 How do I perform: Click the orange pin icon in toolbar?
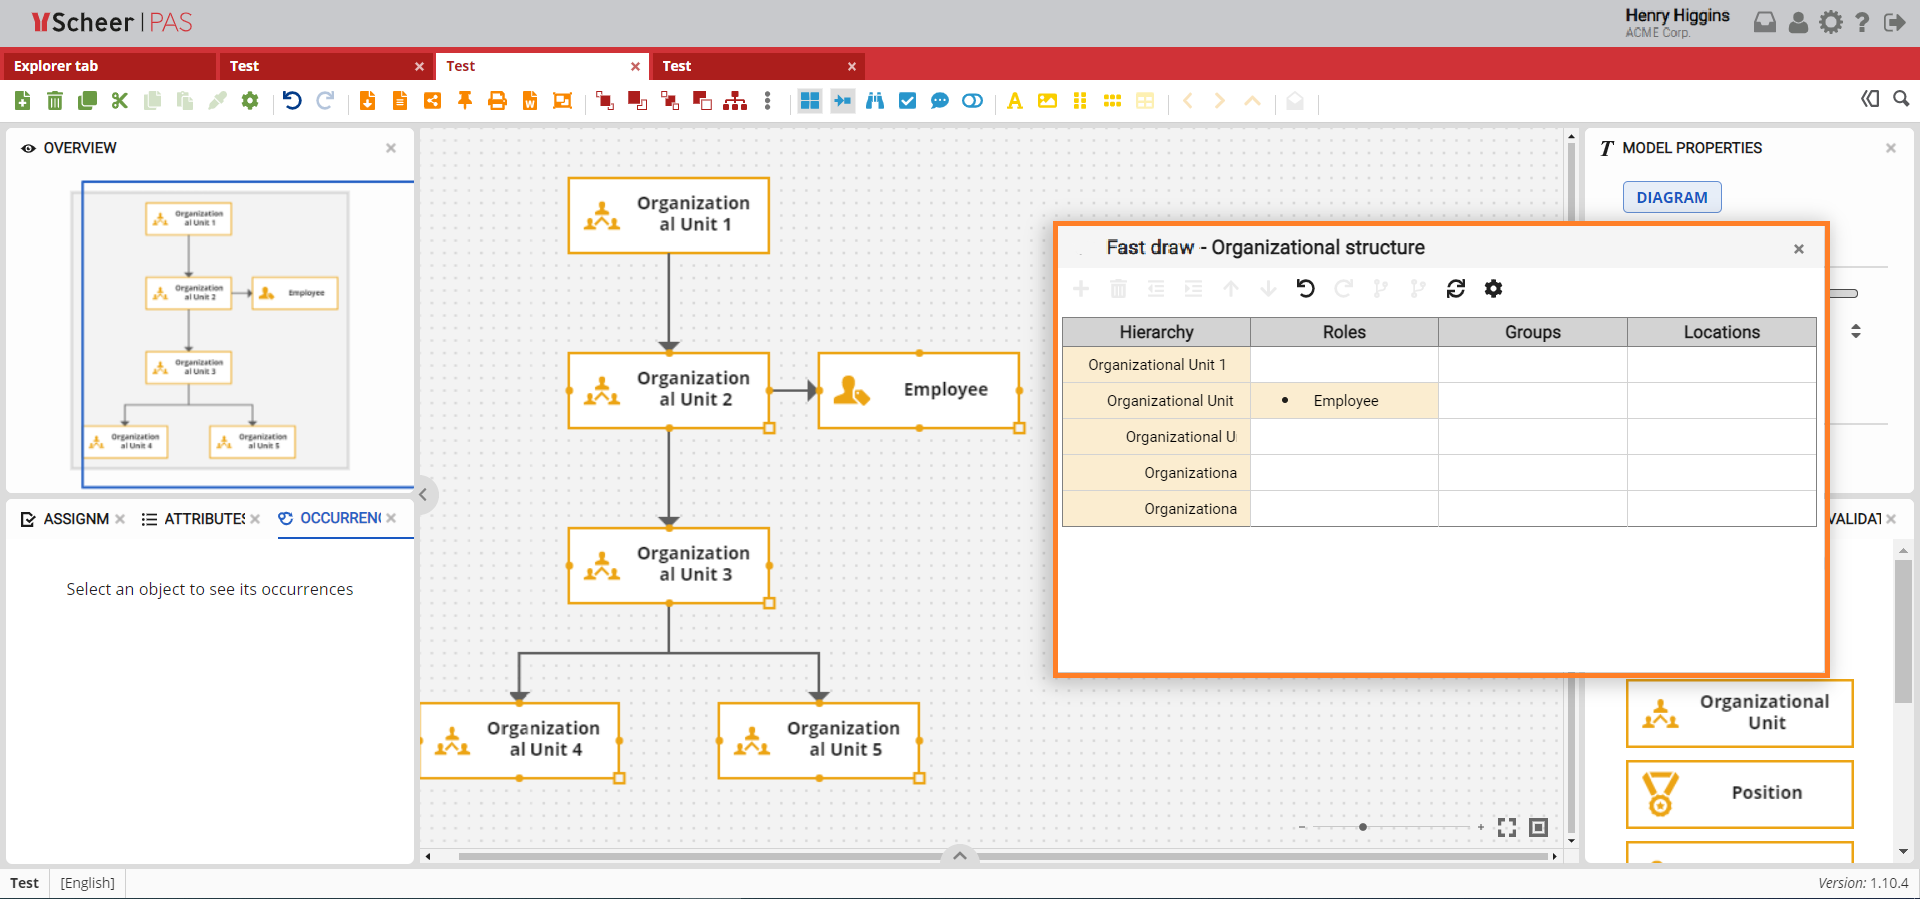pyautogui.click(x=465, y=101)
